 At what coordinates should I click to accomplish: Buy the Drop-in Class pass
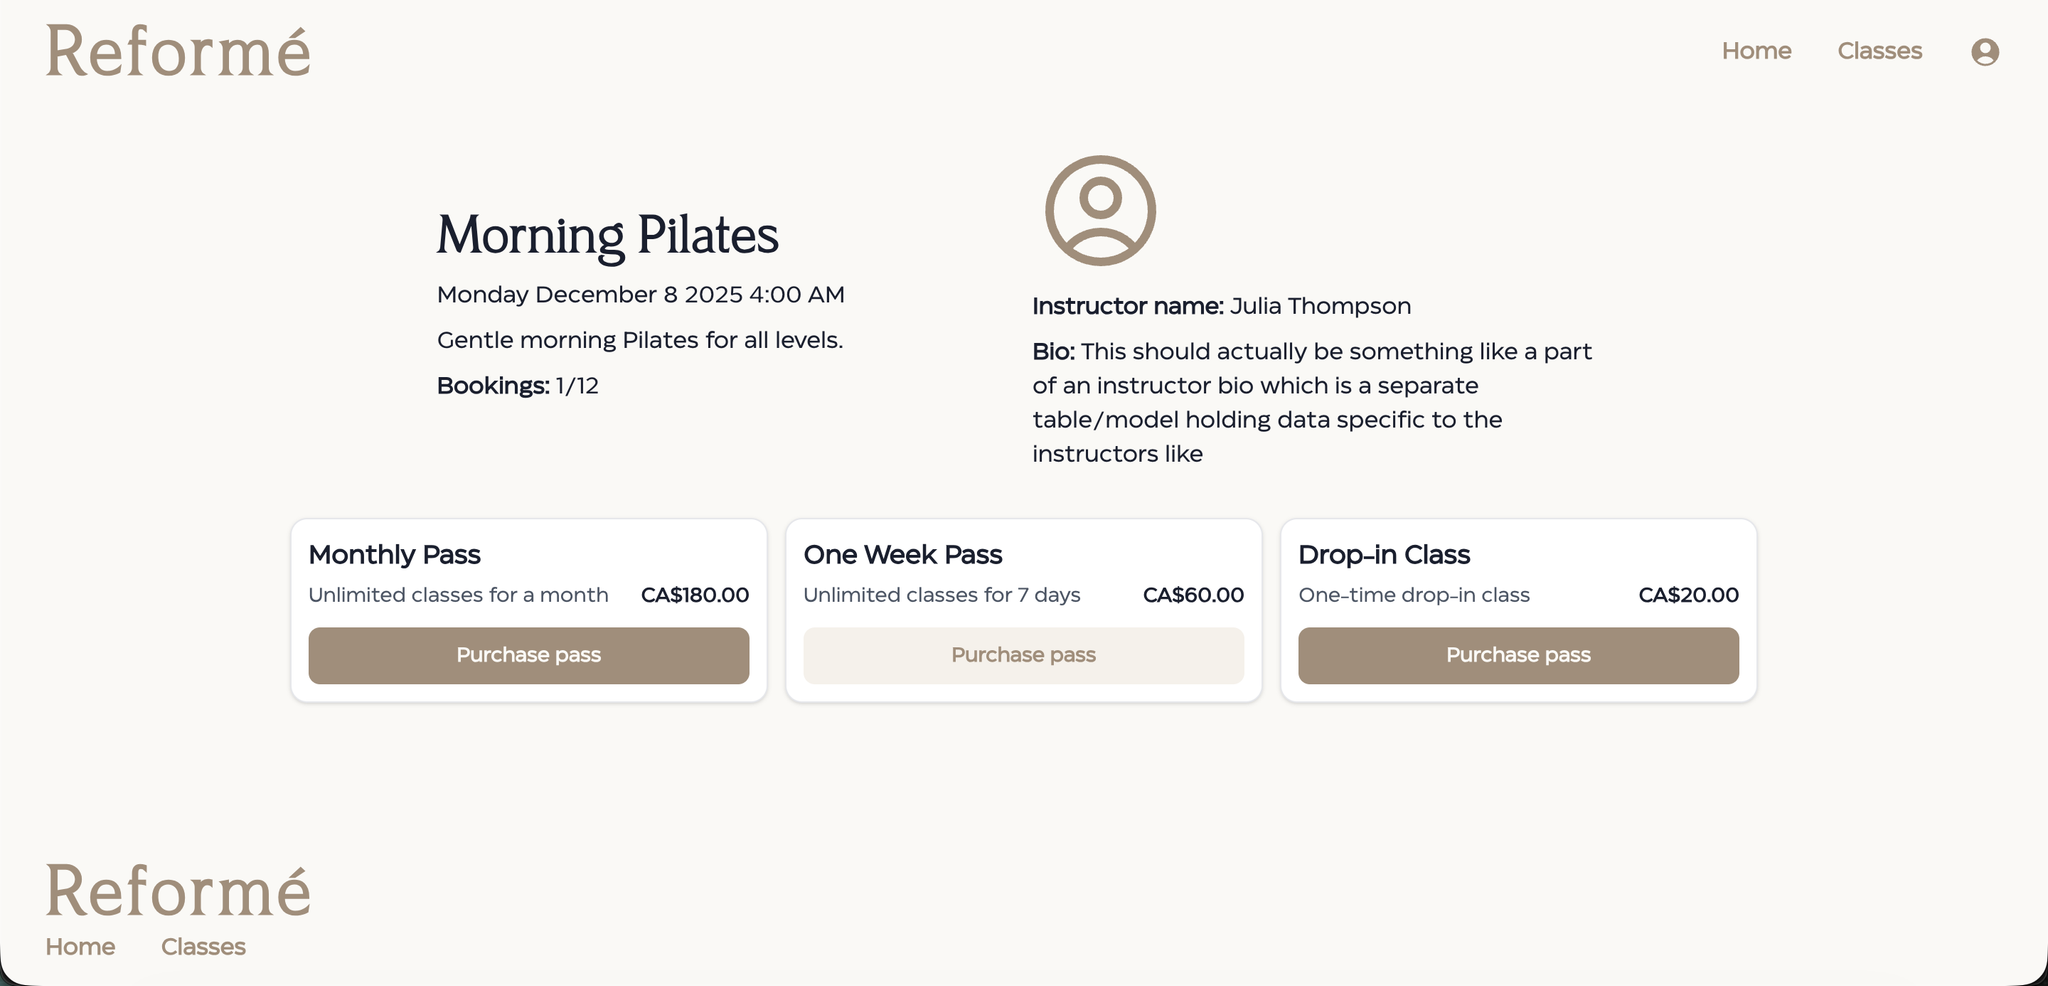click(x=1518, y=656)
